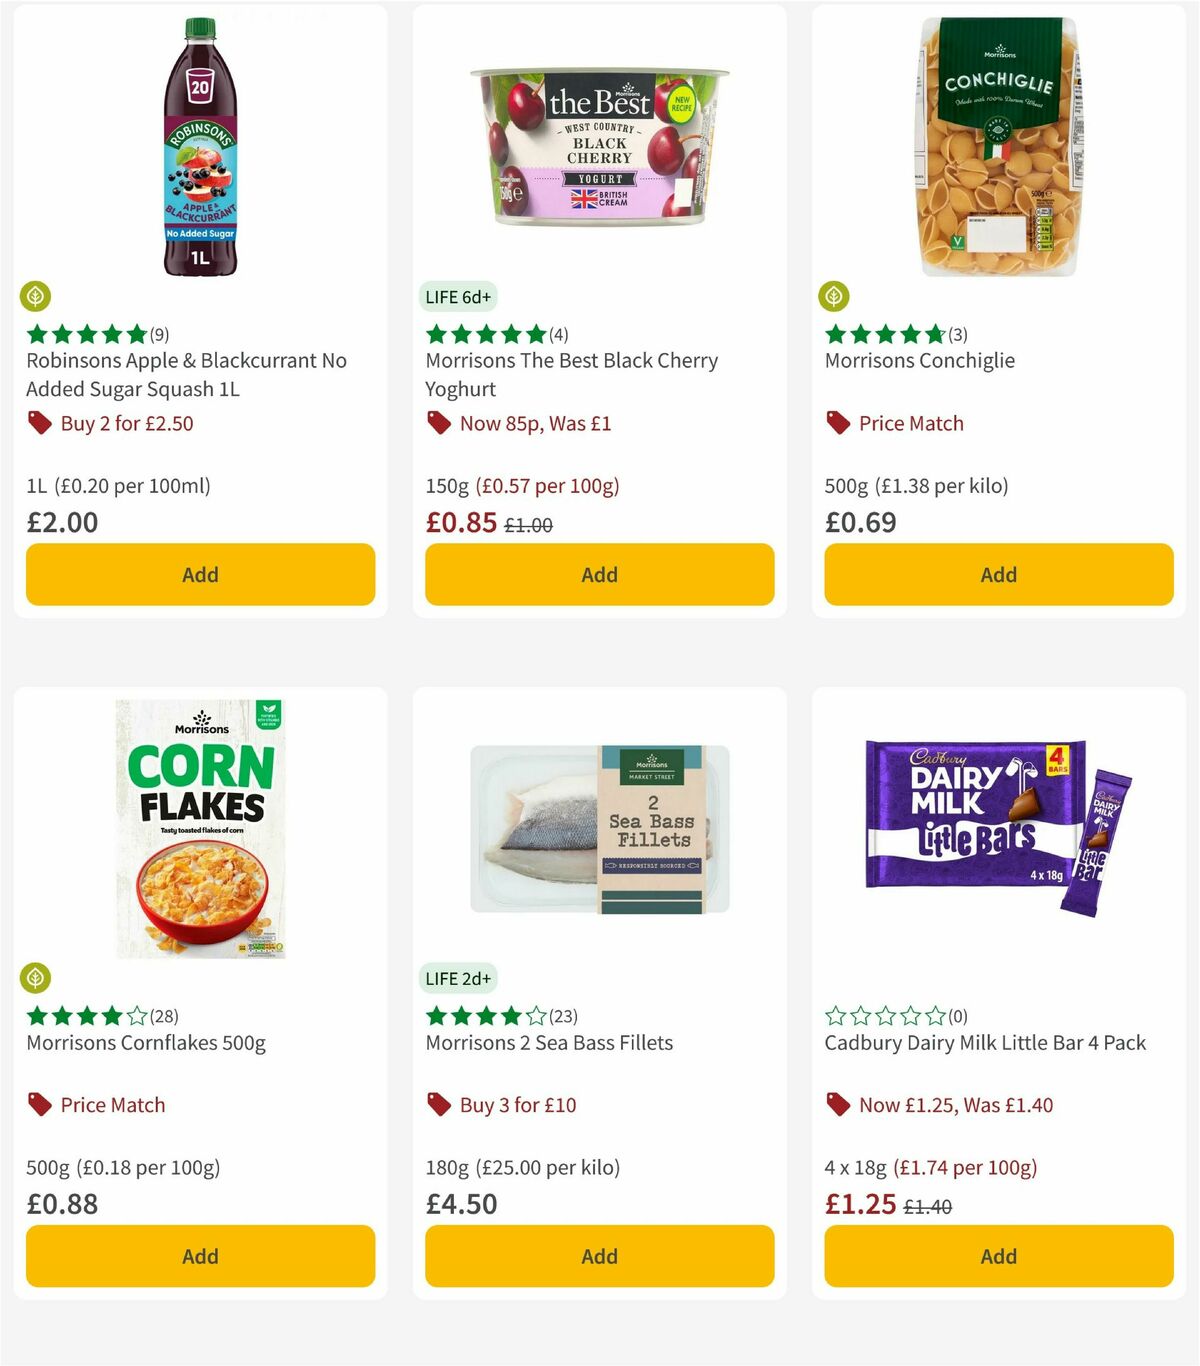Click the leaf icon above Morrisons Cornflakes
The width and height of the screenshot is (1200, 1366).
point(35,978)
